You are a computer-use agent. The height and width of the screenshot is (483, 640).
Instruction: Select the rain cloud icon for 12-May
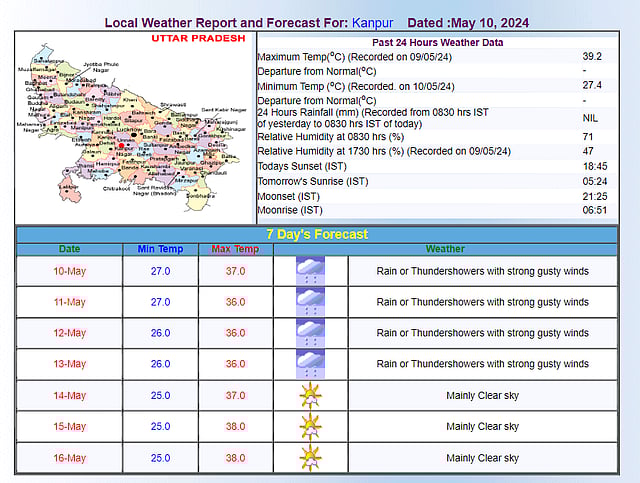tap(311, 333)
